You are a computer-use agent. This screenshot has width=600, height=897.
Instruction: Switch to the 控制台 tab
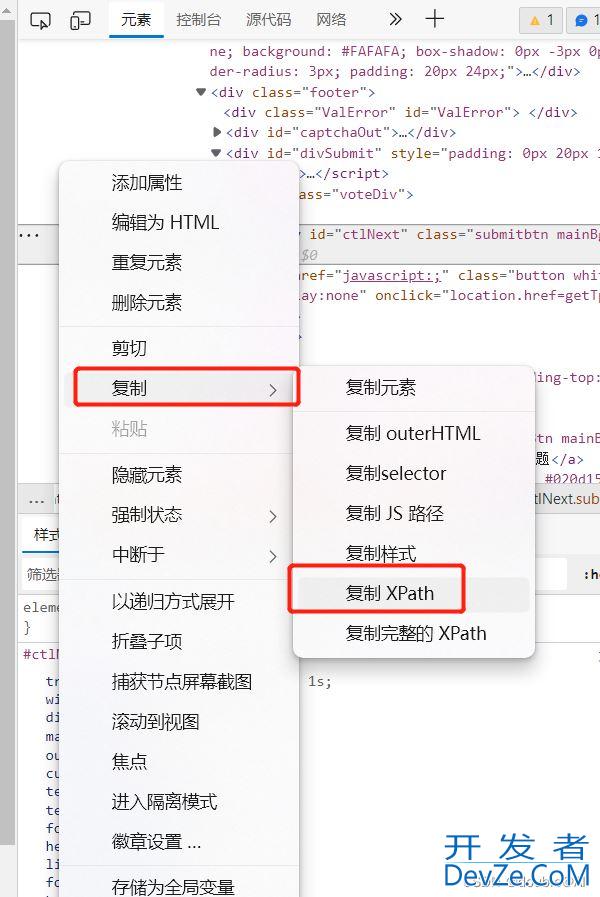tap(198, 20)
